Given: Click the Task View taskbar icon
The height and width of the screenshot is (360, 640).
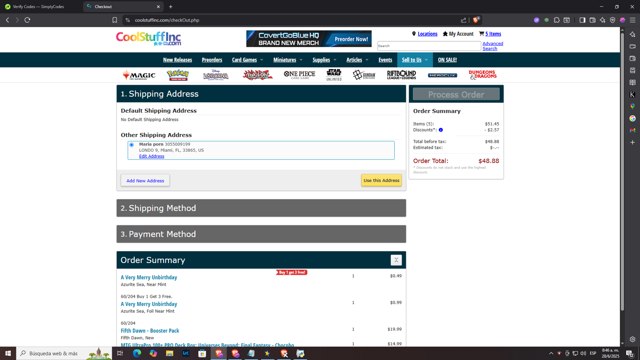Looking at the screenshot, I should pos(120,353).
